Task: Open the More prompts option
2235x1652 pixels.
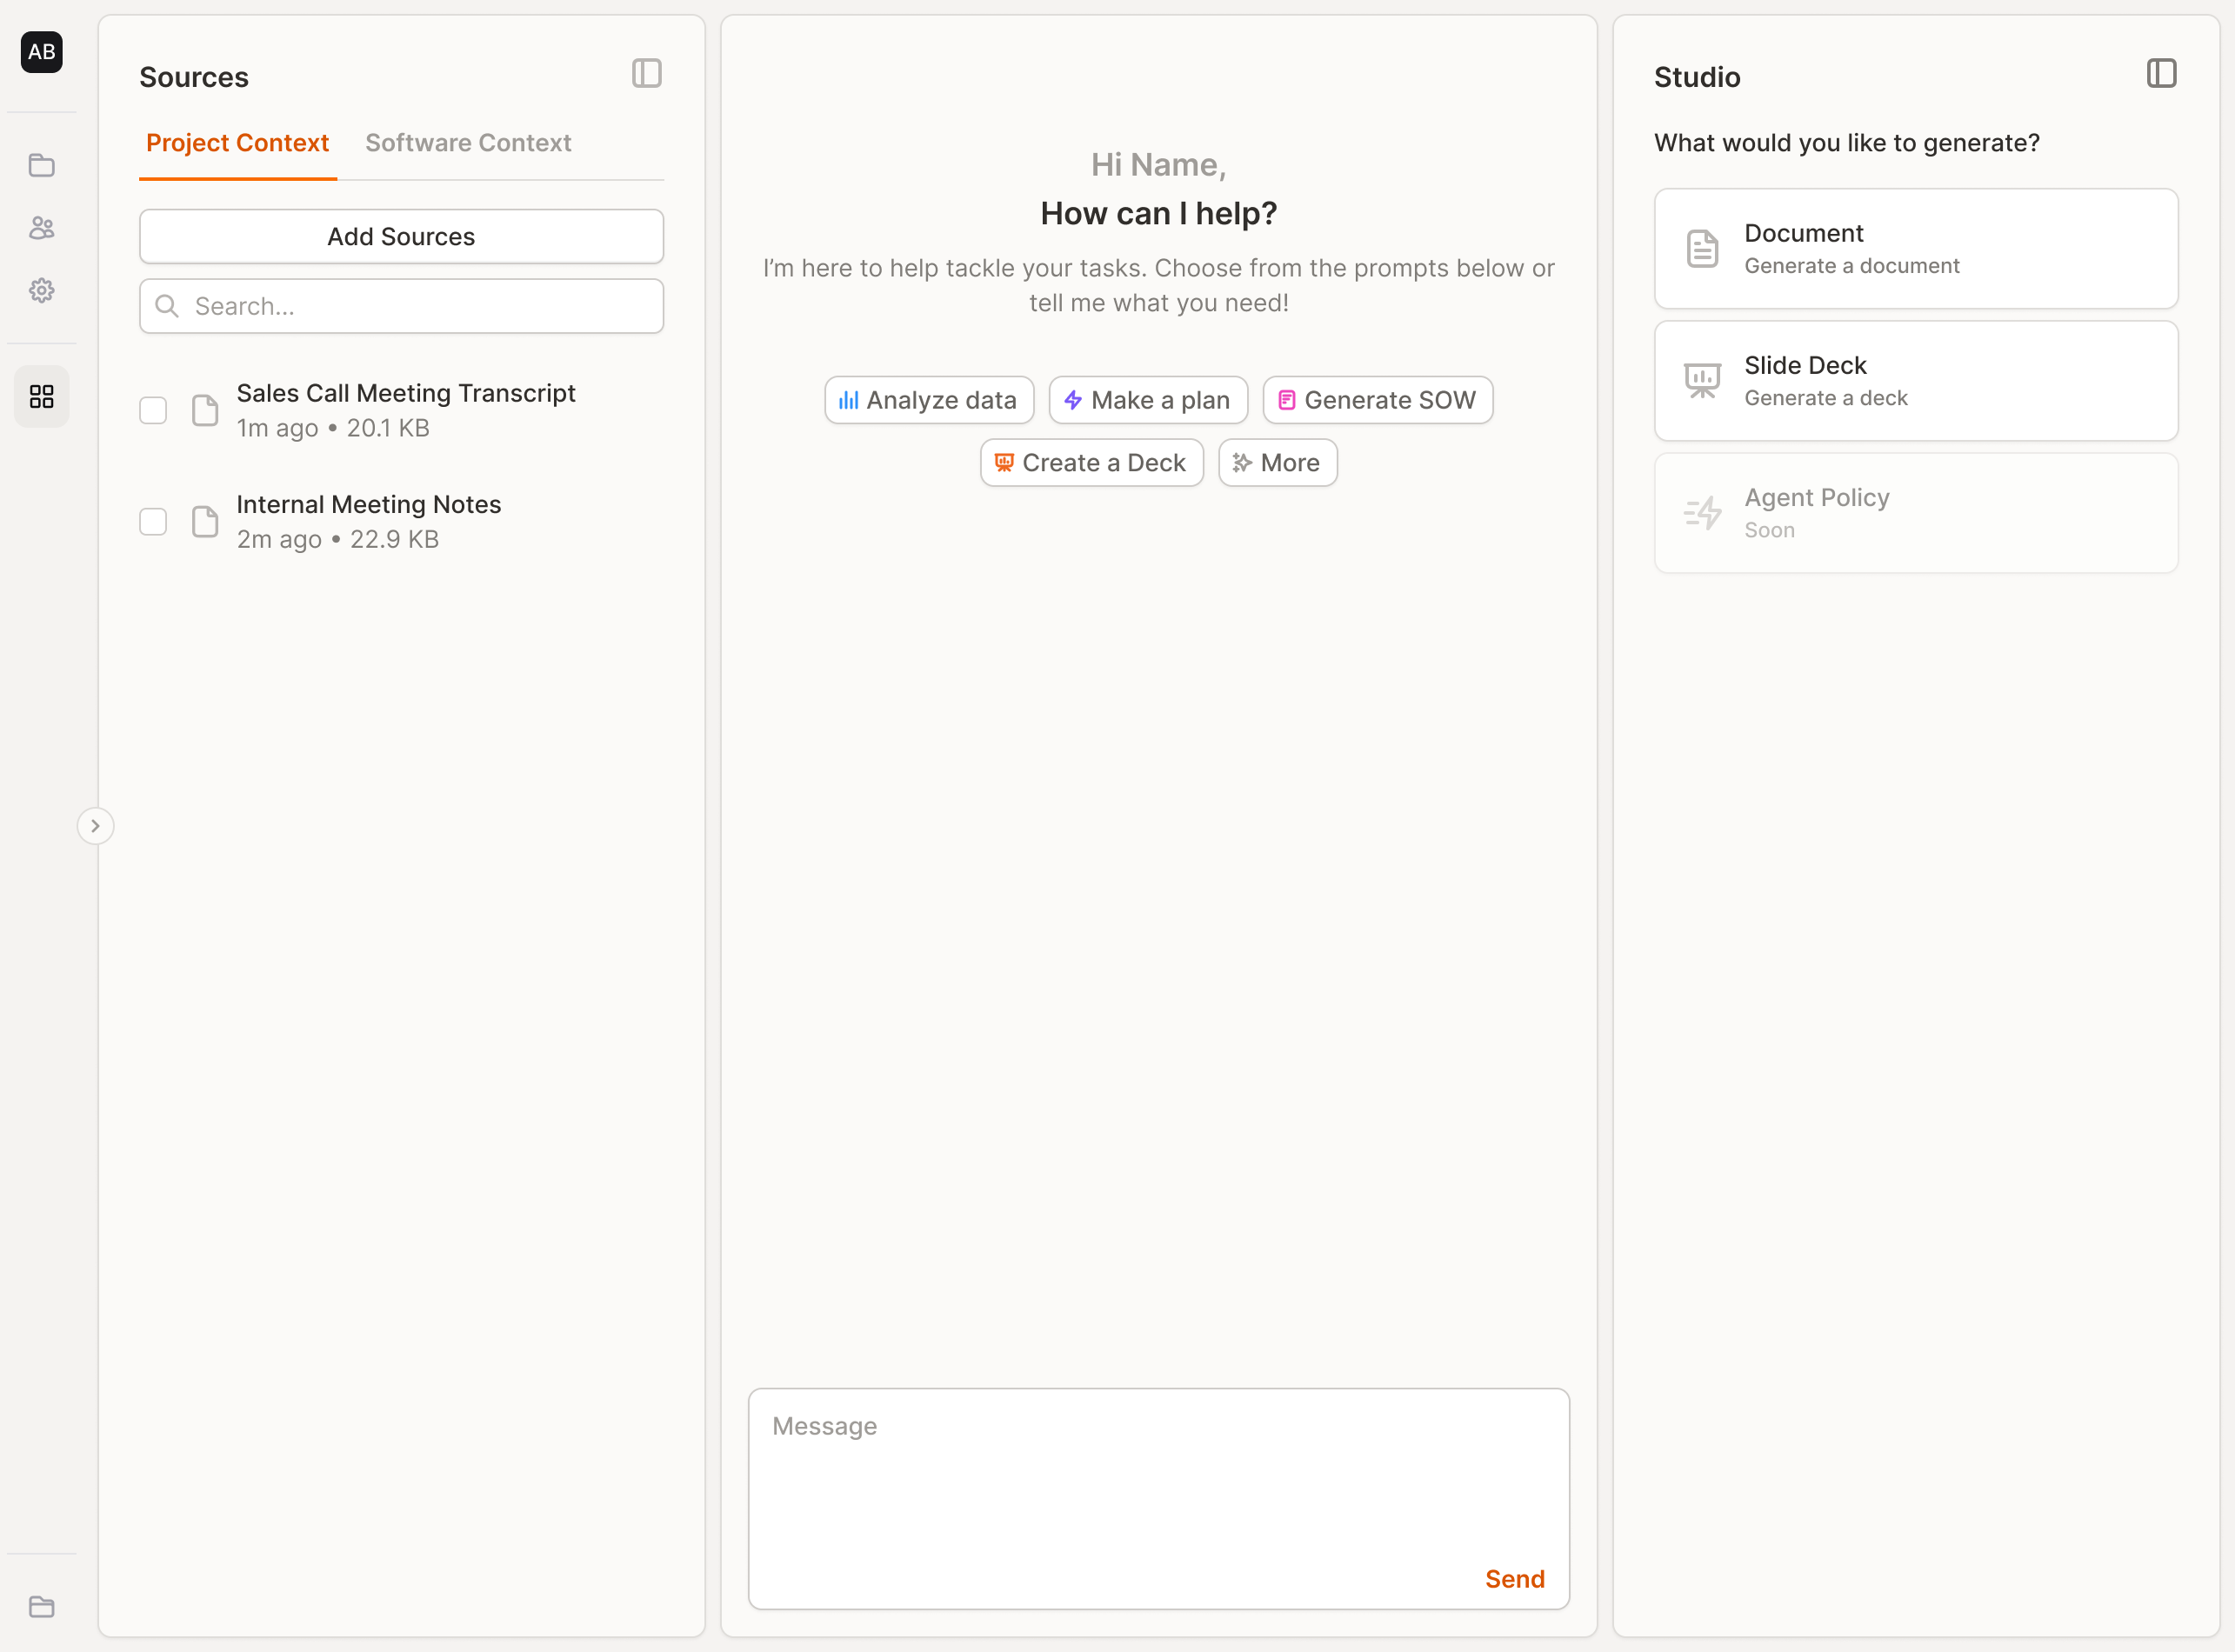Action: (x=1277, y=463)
